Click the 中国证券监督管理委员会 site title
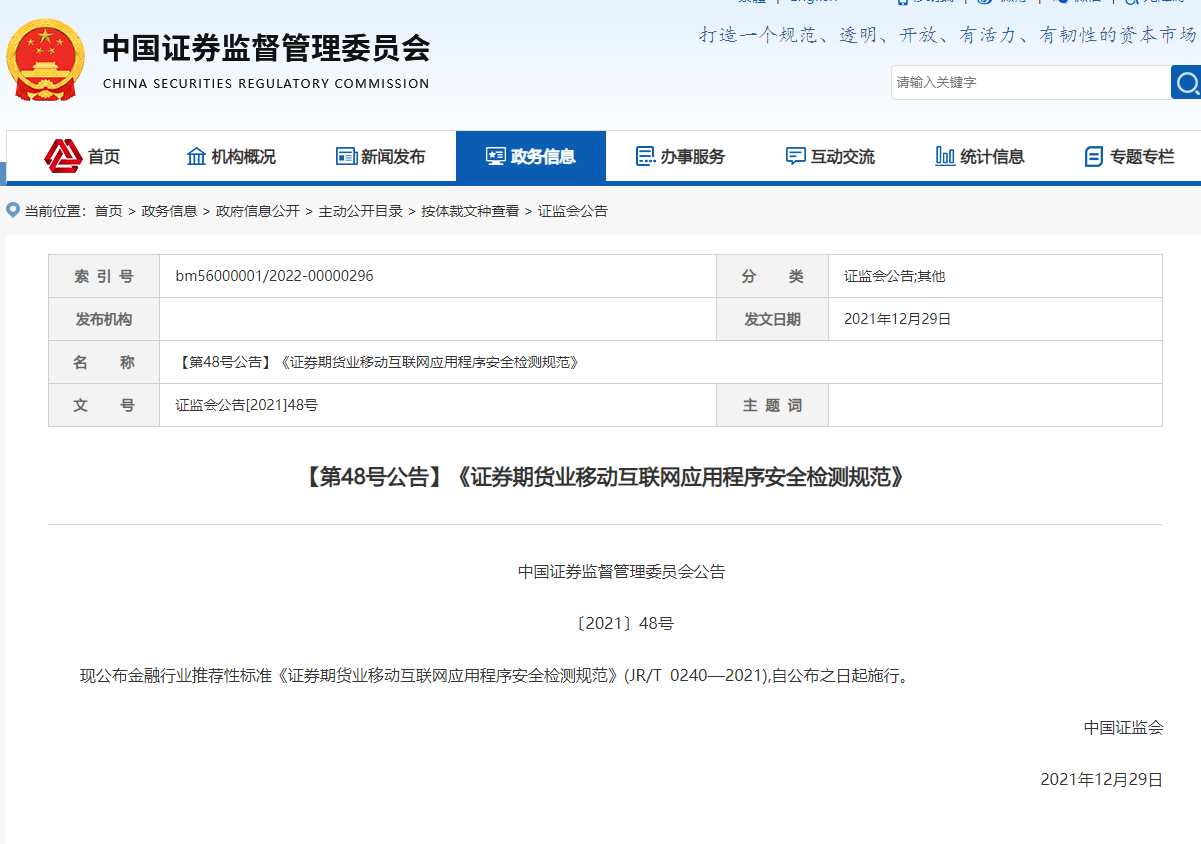Image resolution: width=1201 pixels, height=844 pixels. (266, 49)
